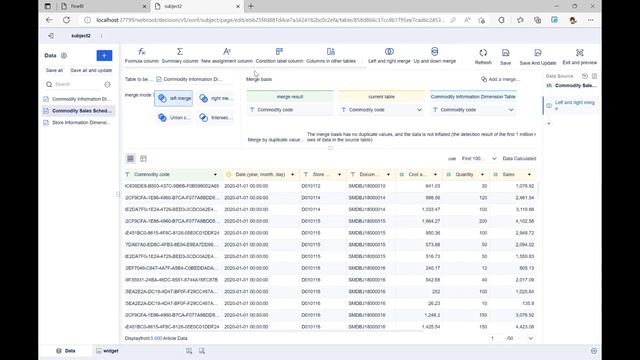Open Quantity column header dropdown

tap(482, 175)
